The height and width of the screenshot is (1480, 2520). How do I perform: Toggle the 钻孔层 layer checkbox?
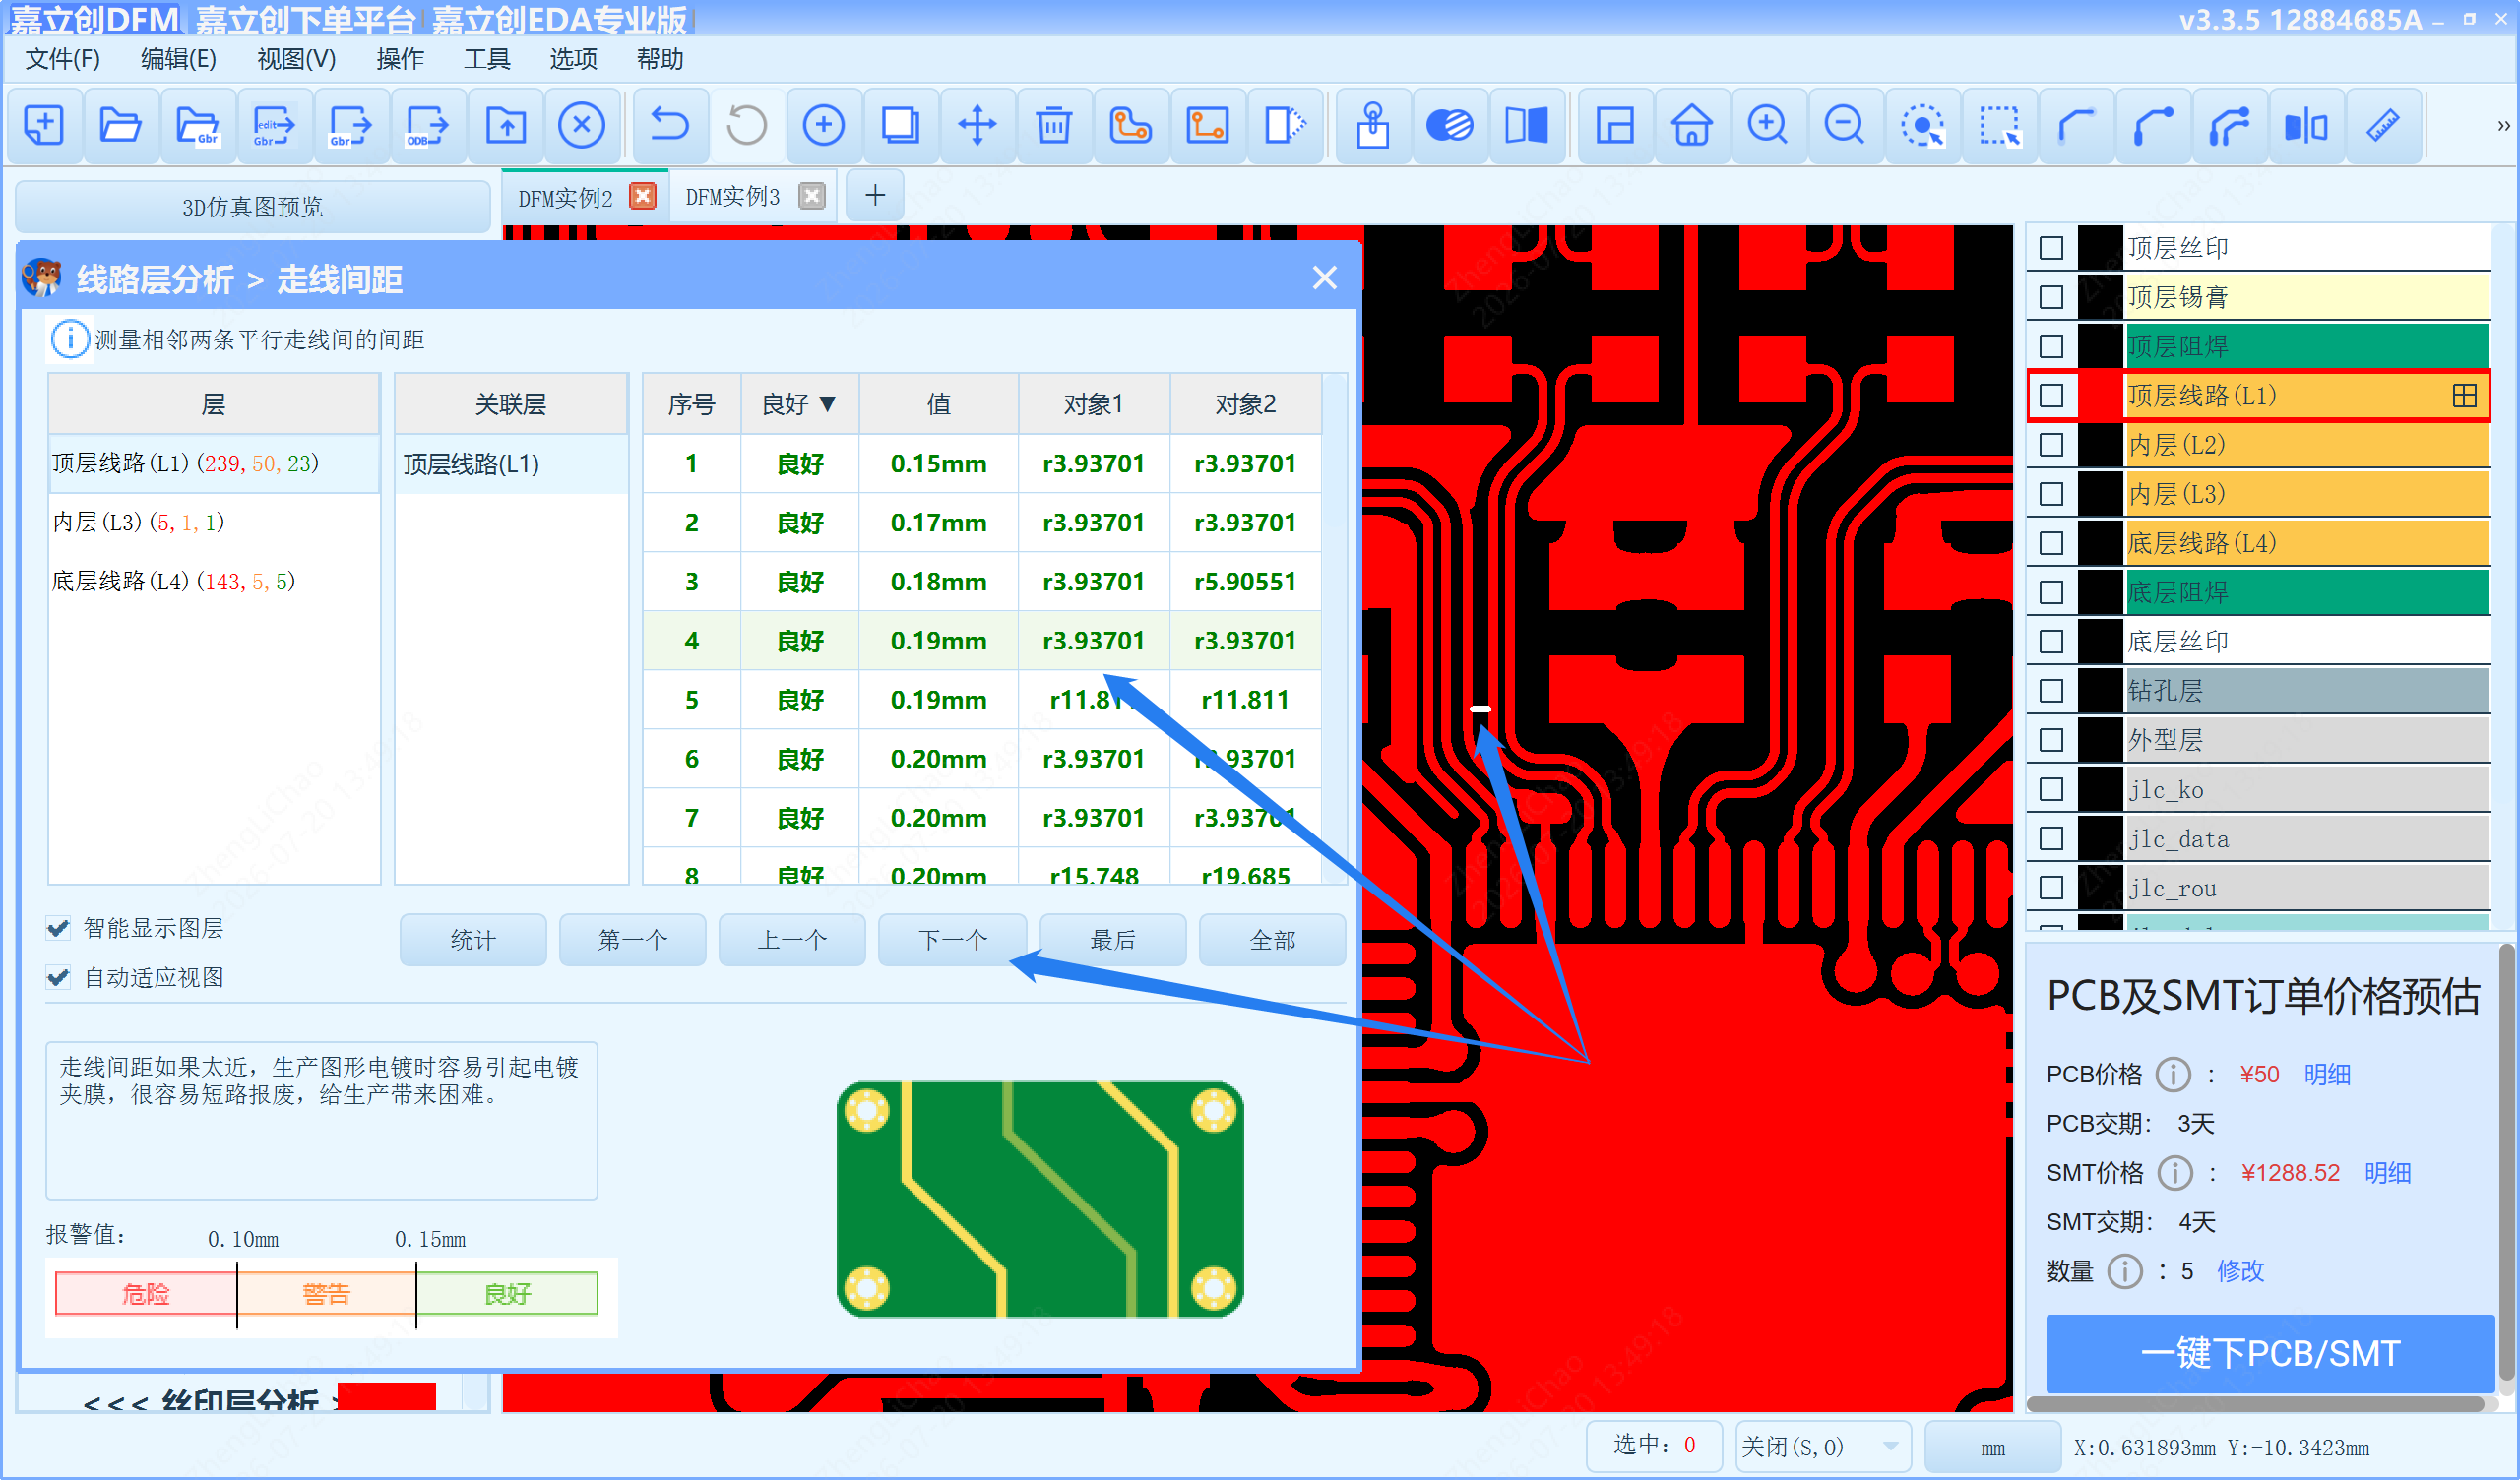(x=2051, y=690)
